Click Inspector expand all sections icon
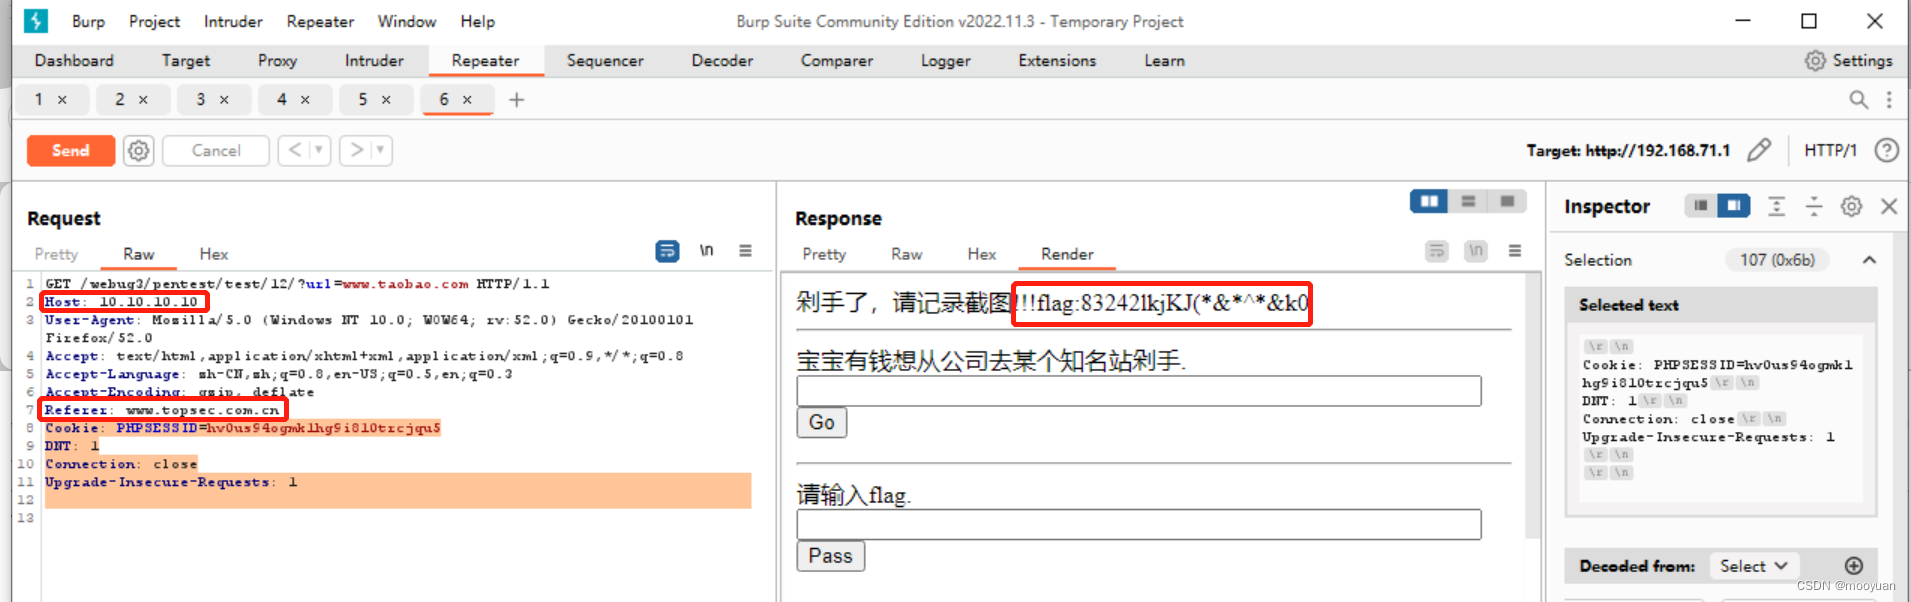 [1776, 206]
